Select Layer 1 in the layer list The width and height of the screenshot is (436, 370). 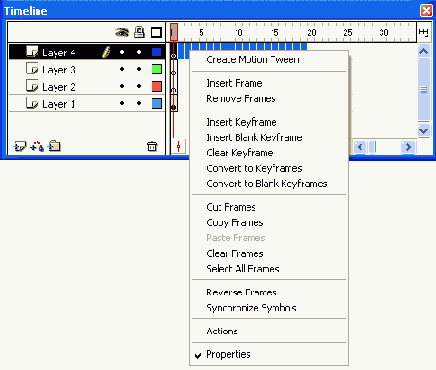tap(59, 104)
